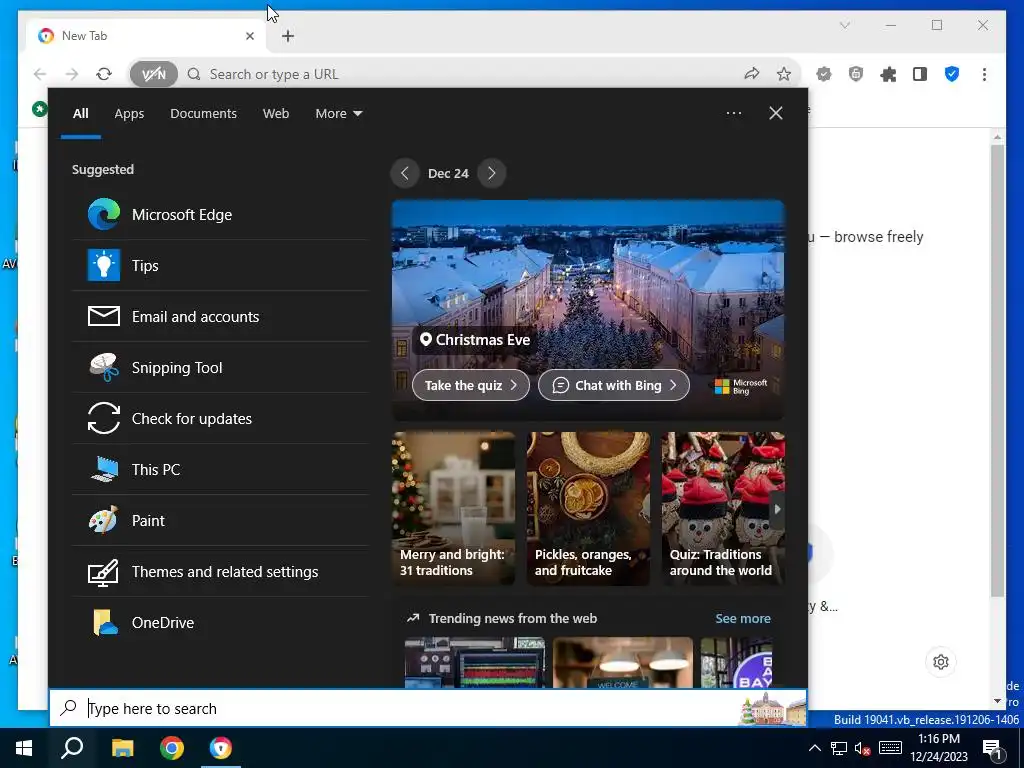Show hidden tray icons chevron
The width and height of the screenshot is (1024, 768).
tap(814, 748)
